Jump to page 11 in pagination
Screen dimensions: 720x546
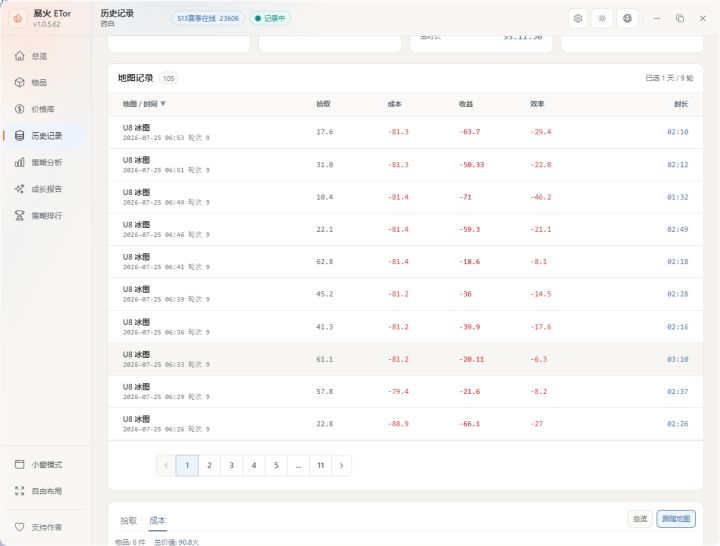tap(321, 465)
